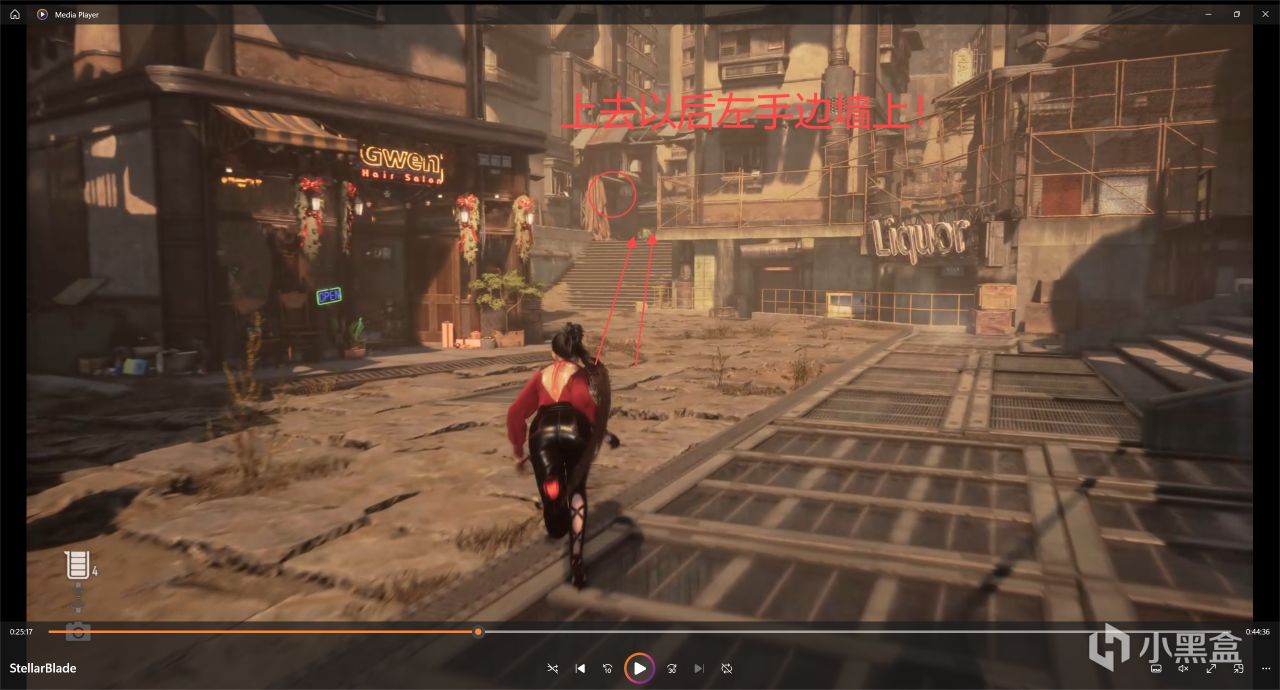Image resolution: width=1280 pixels, height=690 pixels.
Task: Click the elapsed time 0:25:17
Action: (21, 632)
